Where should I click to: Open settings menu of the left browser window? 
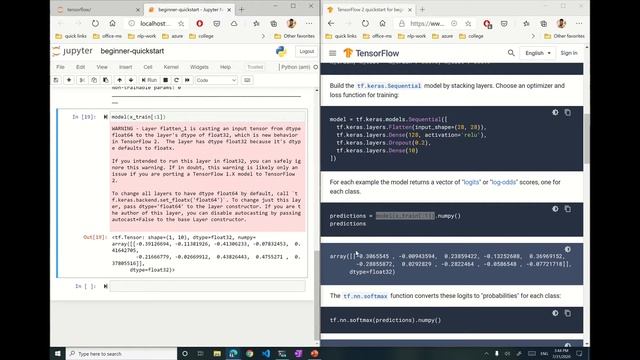(x=309, y=24)
